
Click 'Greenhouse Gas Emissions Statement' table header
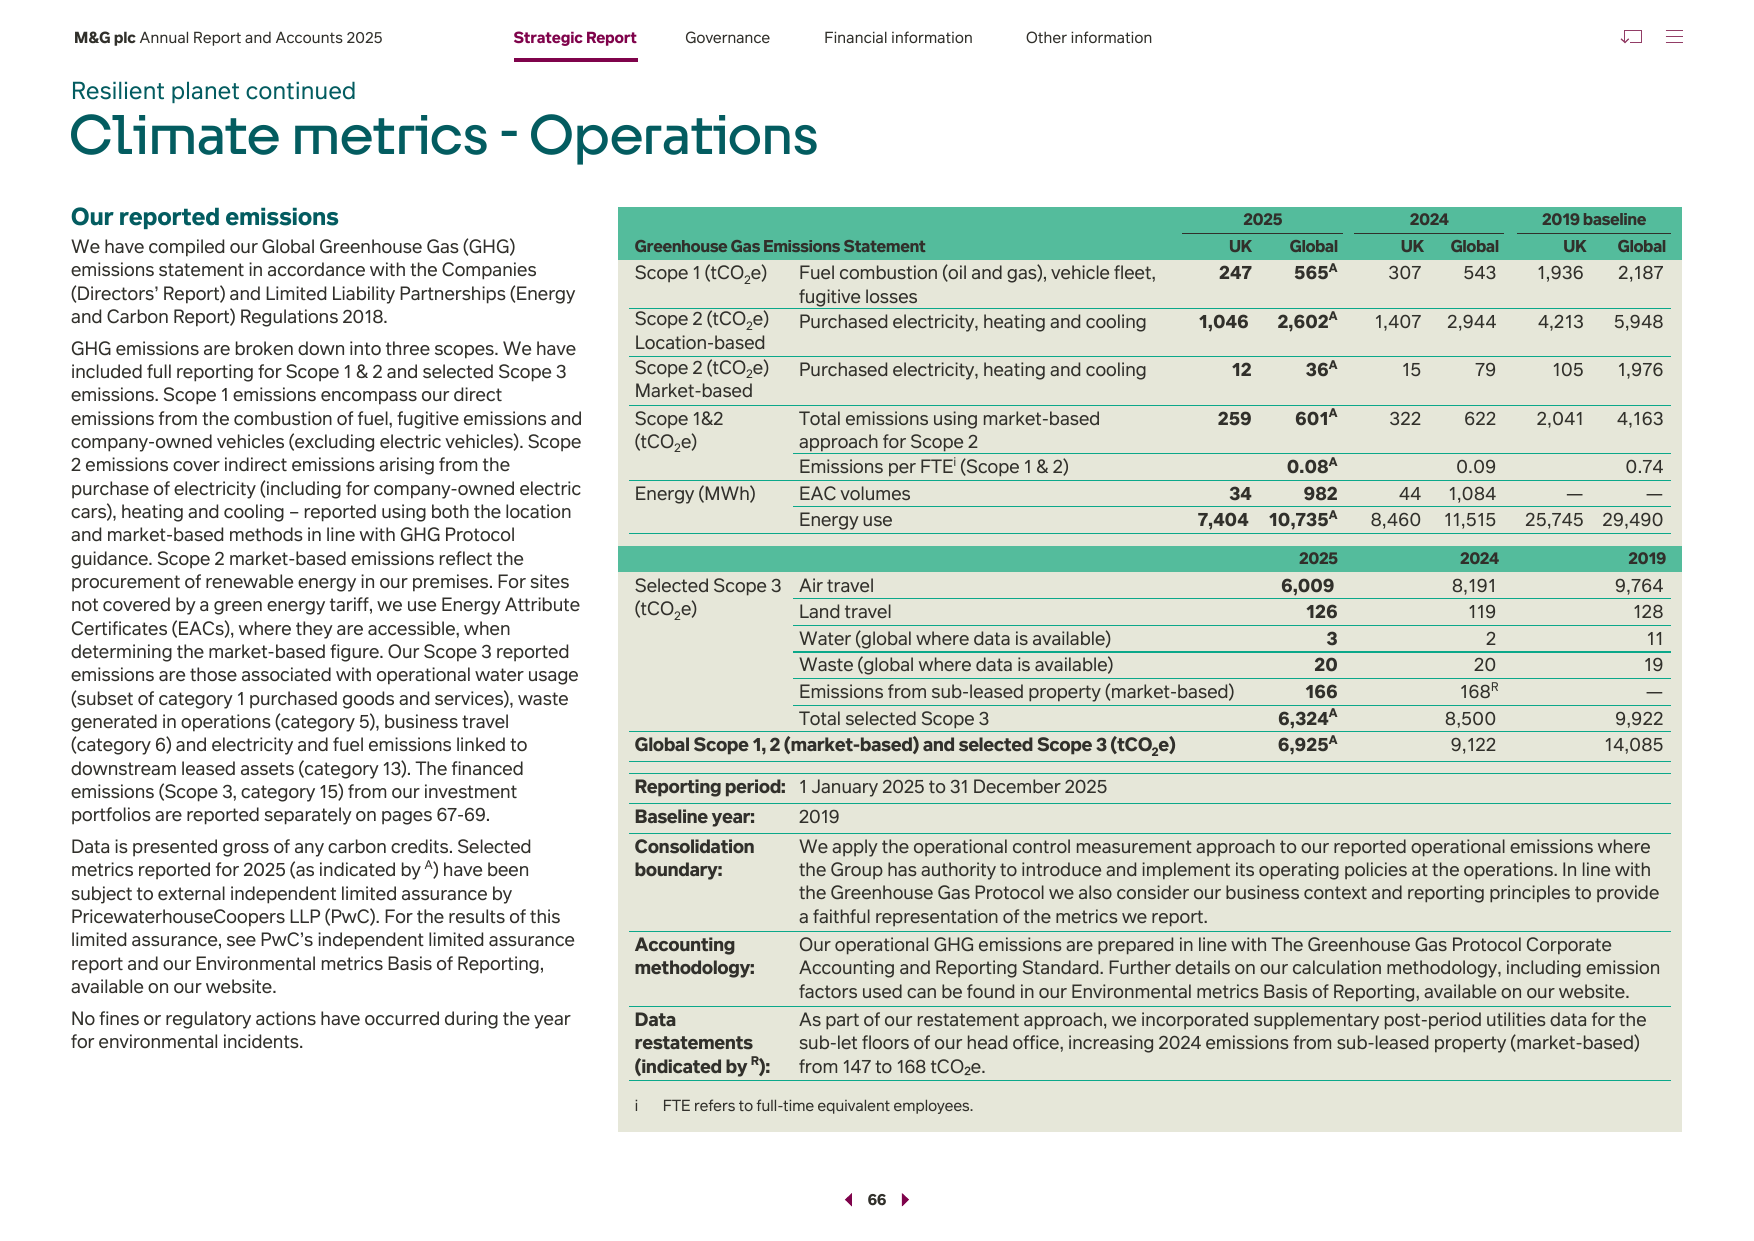(780, 246)
